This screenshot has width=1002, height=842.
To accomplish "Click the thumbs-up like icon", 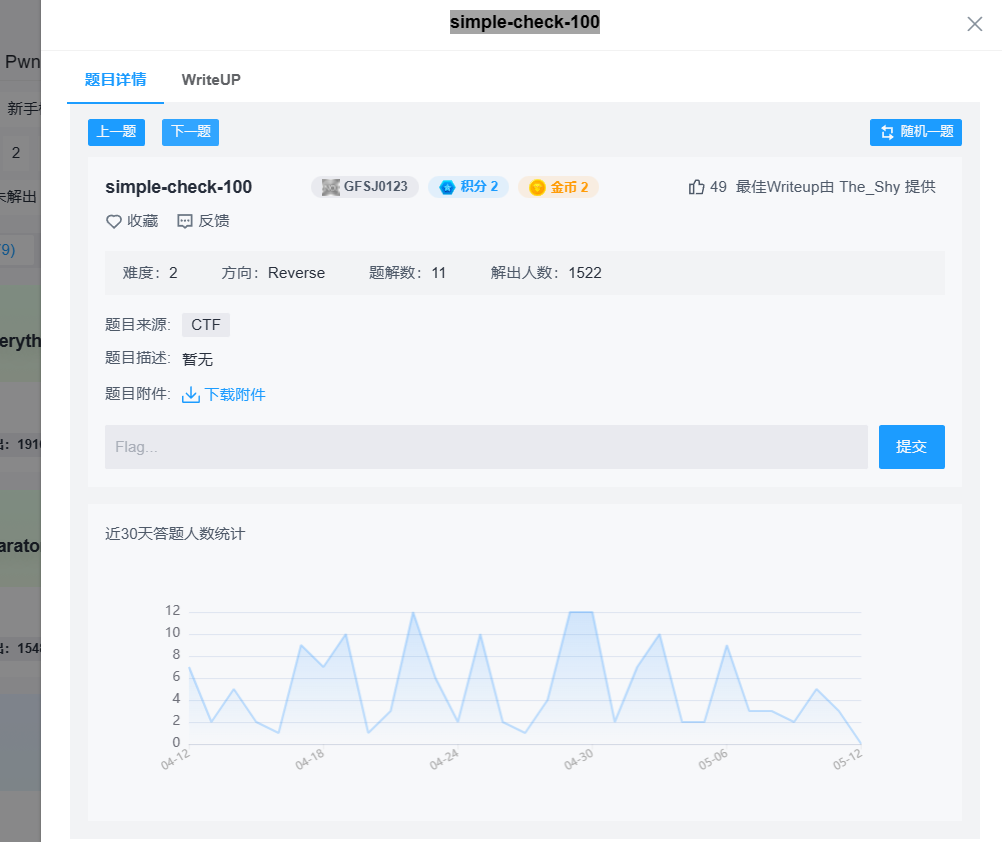I will pos(697,187).
